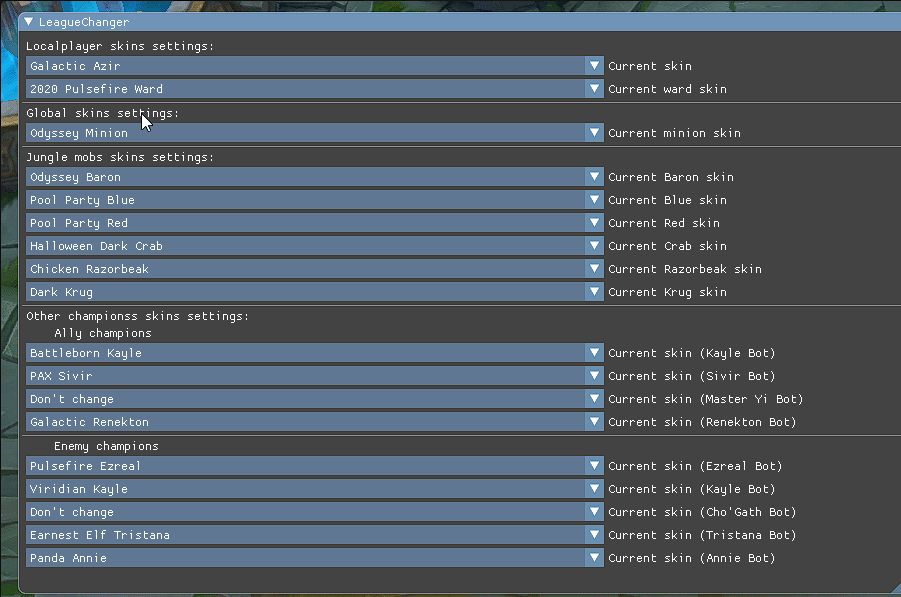Click the 'Current minion skin' label
The image size is (901, 597).
674,133
